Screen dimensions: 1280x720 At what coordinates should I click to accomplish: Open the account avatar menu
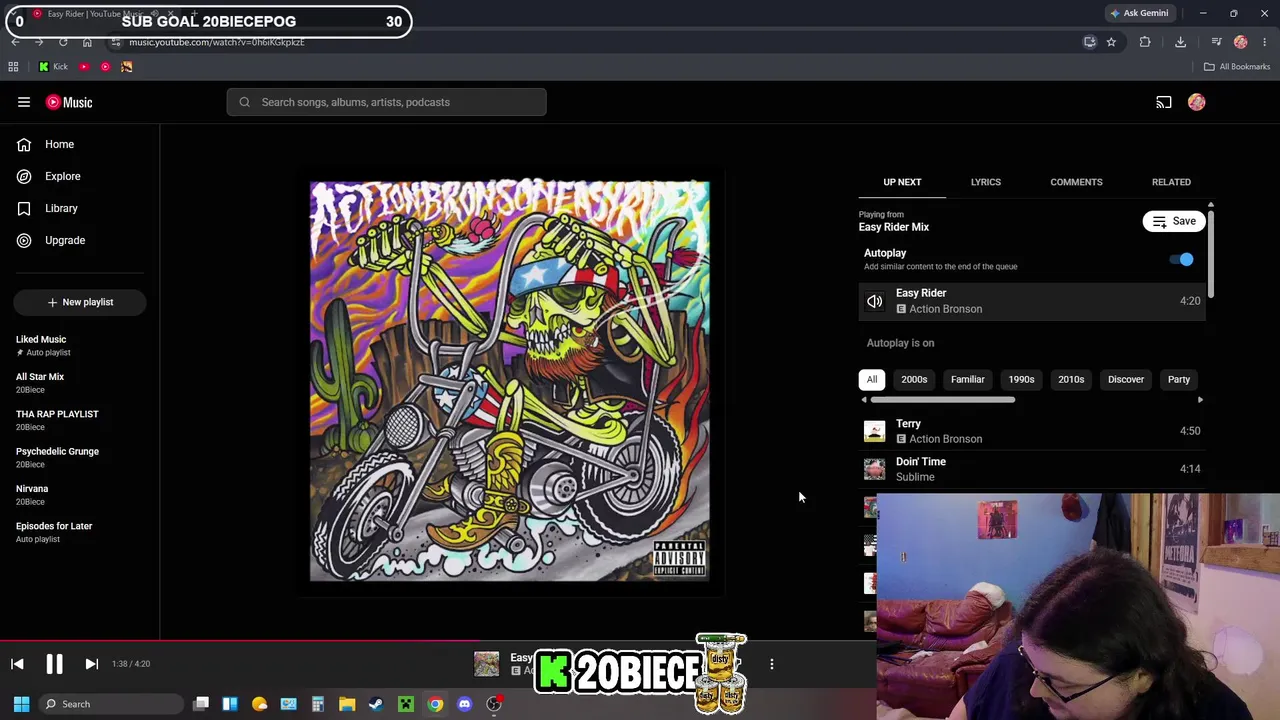[1197, 102]
